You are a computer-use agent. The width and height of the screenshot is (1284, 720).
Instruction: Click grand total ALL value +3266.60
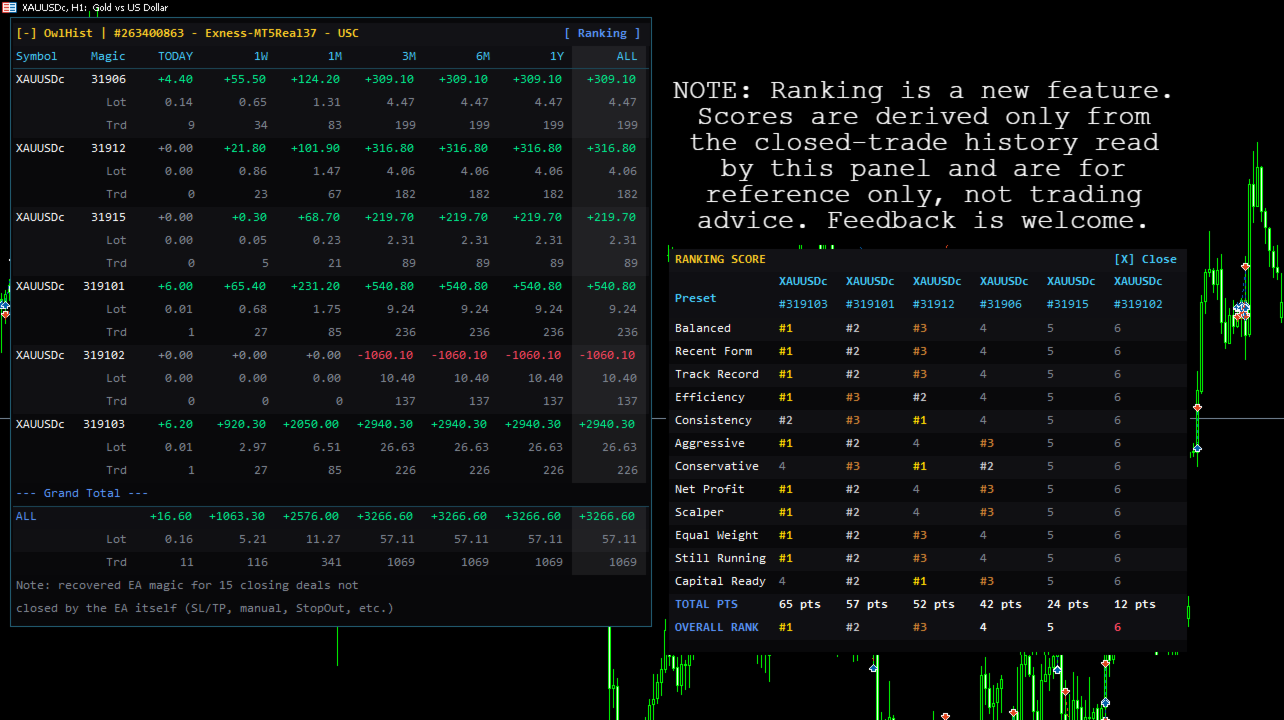point(608,516)
